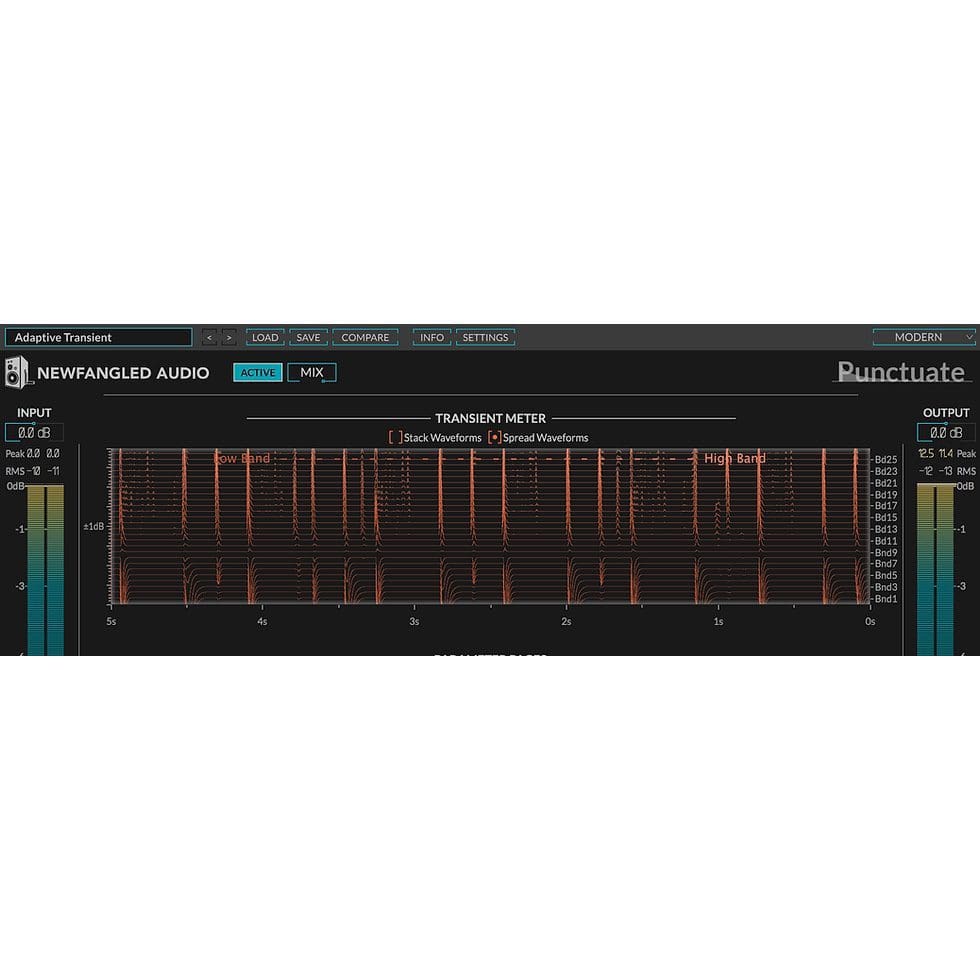Click the 'Bd23' band label
The image size is (980, 980).
886,471
